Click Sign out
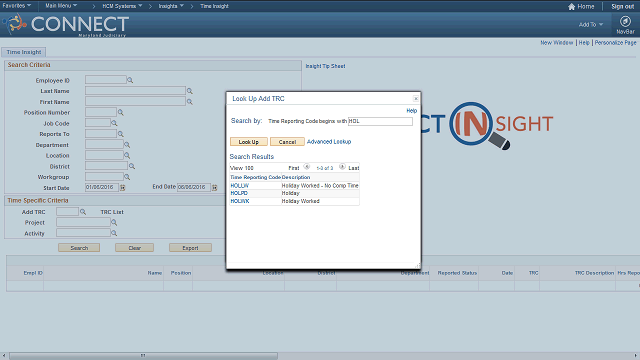Viewport: 640px width, 360px height. (622, 7)
